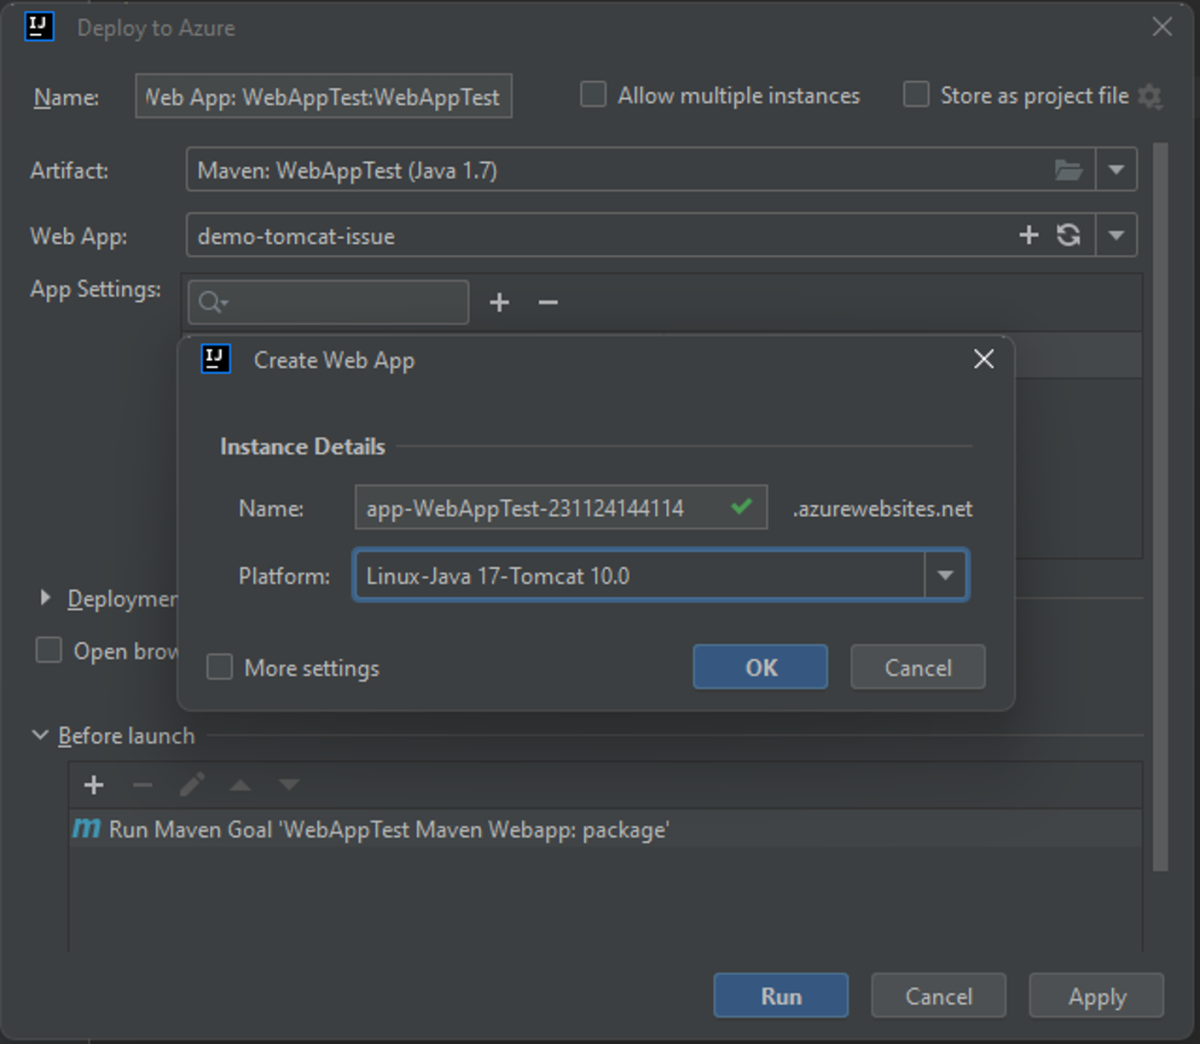Screen dimensions: 1200x1044
Task: Check the More settings checkbox
Action: [219, 667]
